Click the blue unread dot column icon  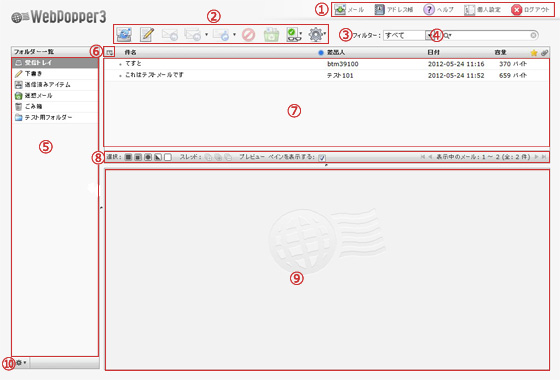(321, 53)
